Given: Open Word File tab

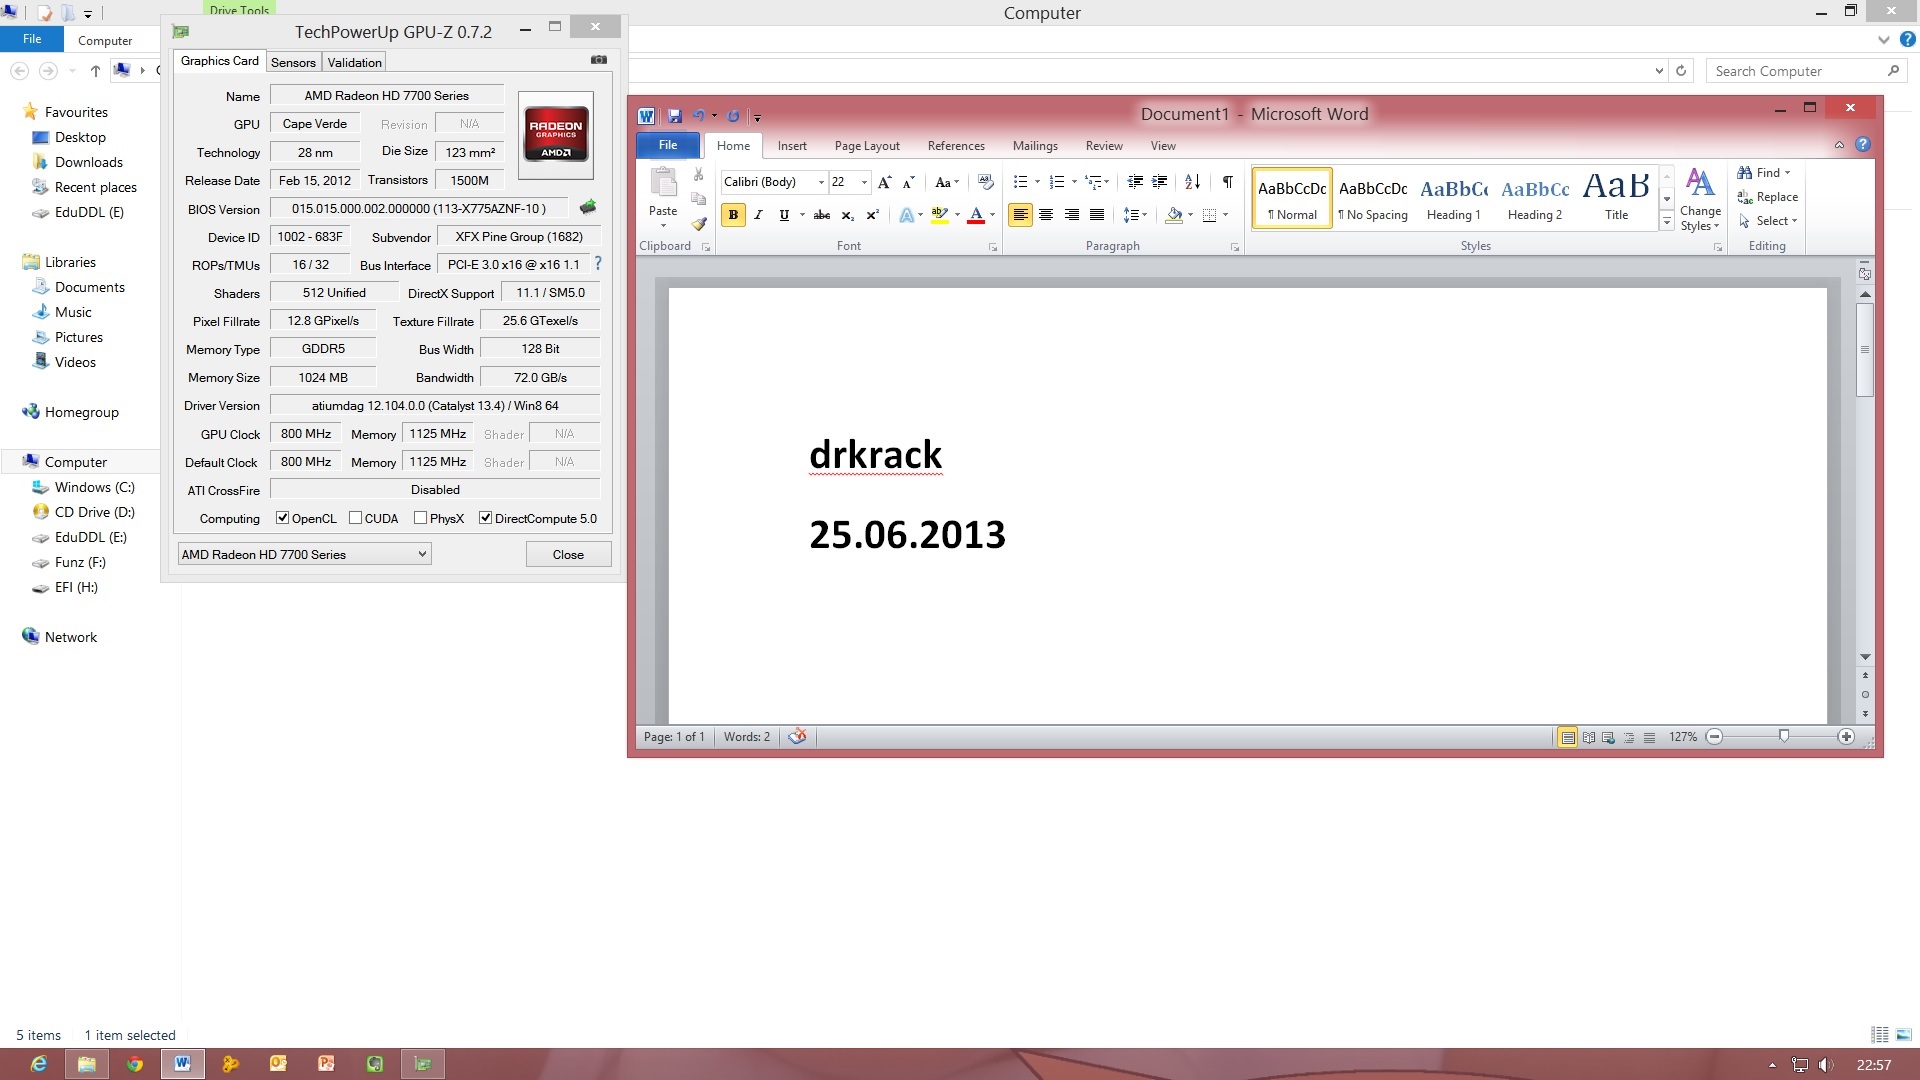Looking at the screenshot, I should point(668,145).
